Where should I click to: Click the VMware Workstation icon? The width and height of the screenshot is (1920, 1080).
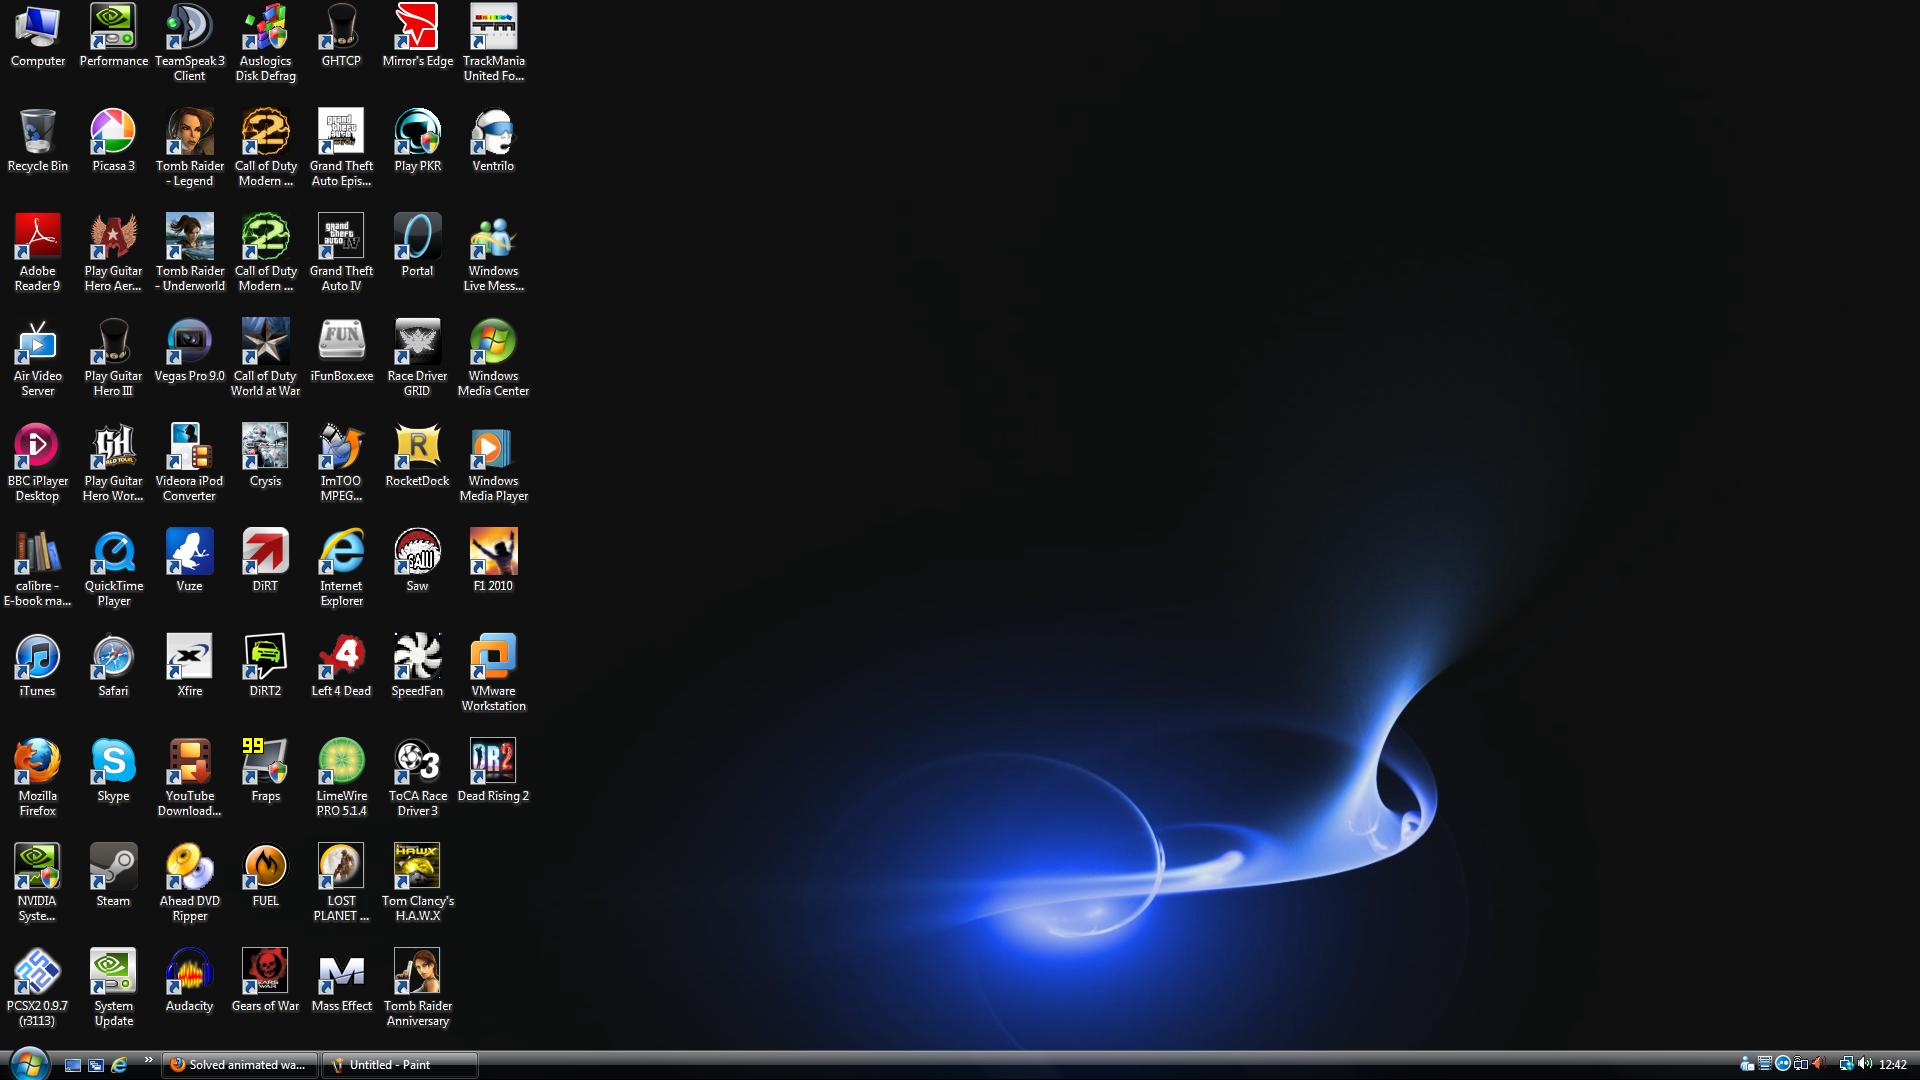coord(493,657)
